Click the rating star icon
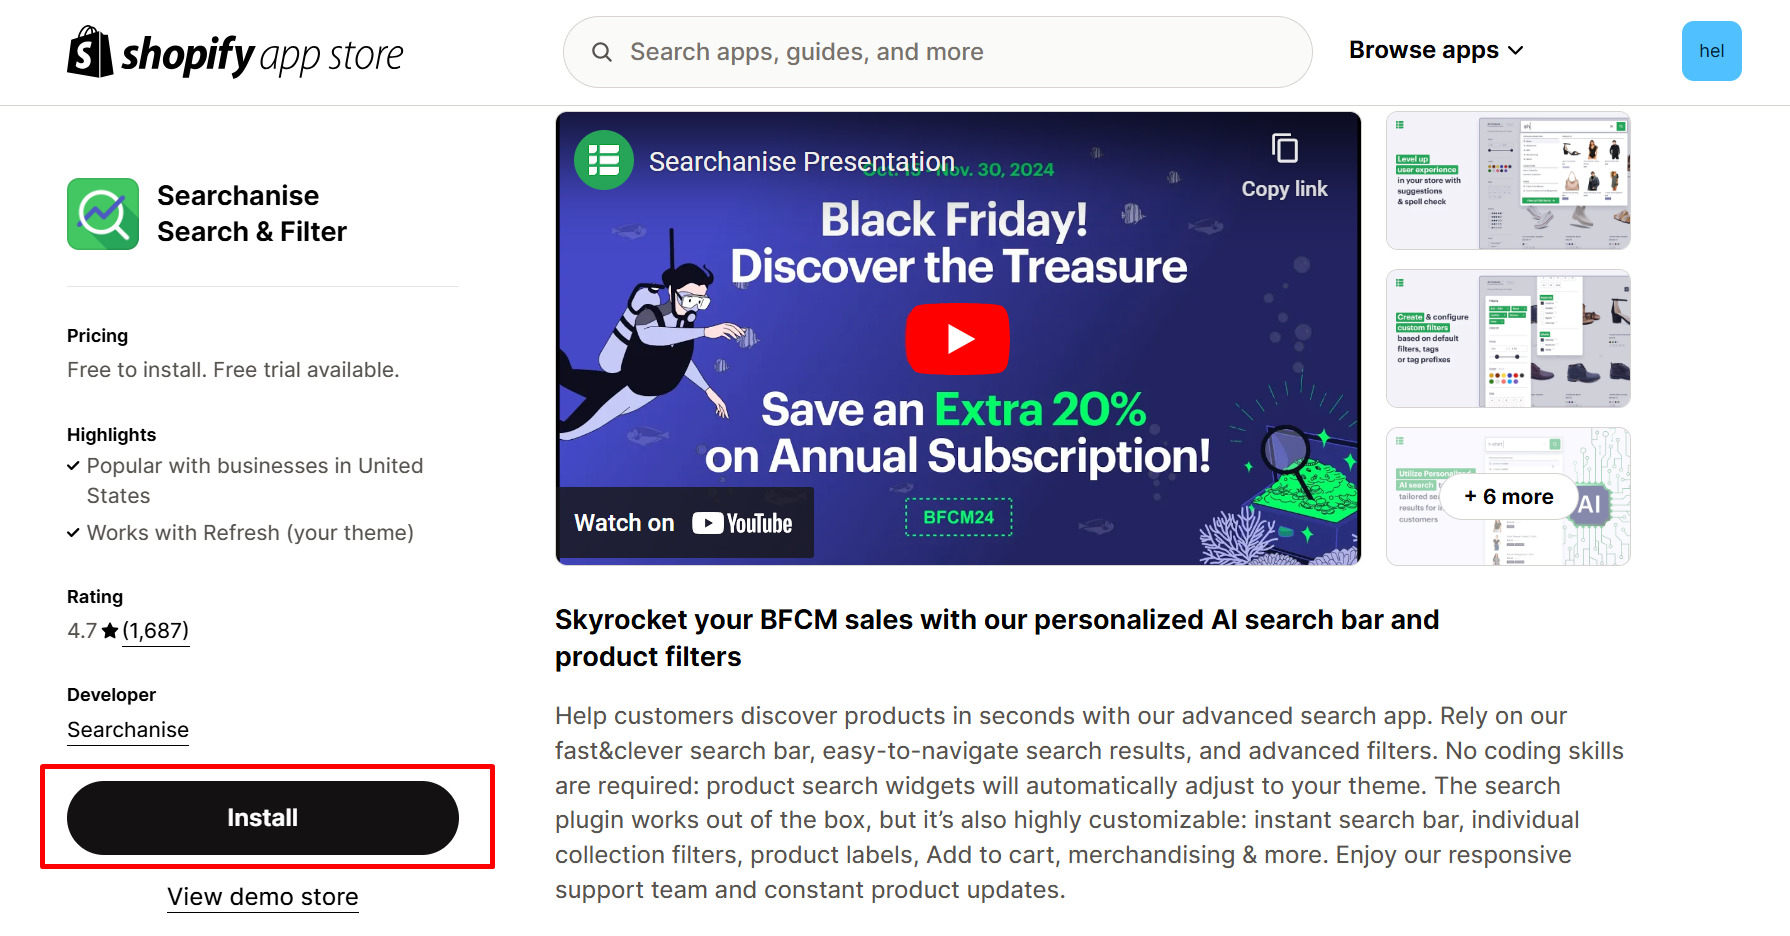 (x=110, y=631)
